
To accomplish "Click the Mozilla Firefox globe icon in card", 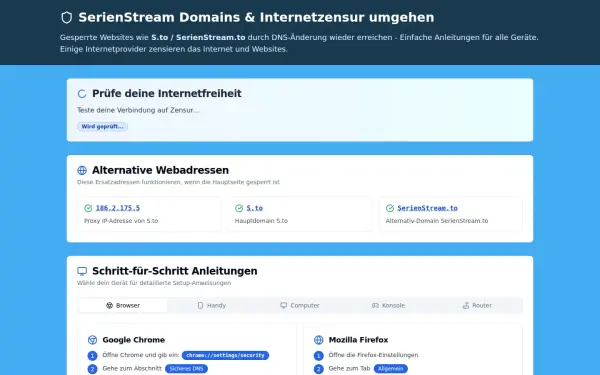I will [x=318, y=340].
